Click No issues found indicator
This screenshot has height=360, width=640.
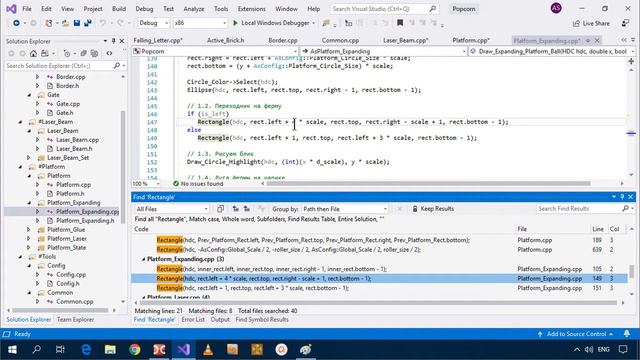click(198, 184)
